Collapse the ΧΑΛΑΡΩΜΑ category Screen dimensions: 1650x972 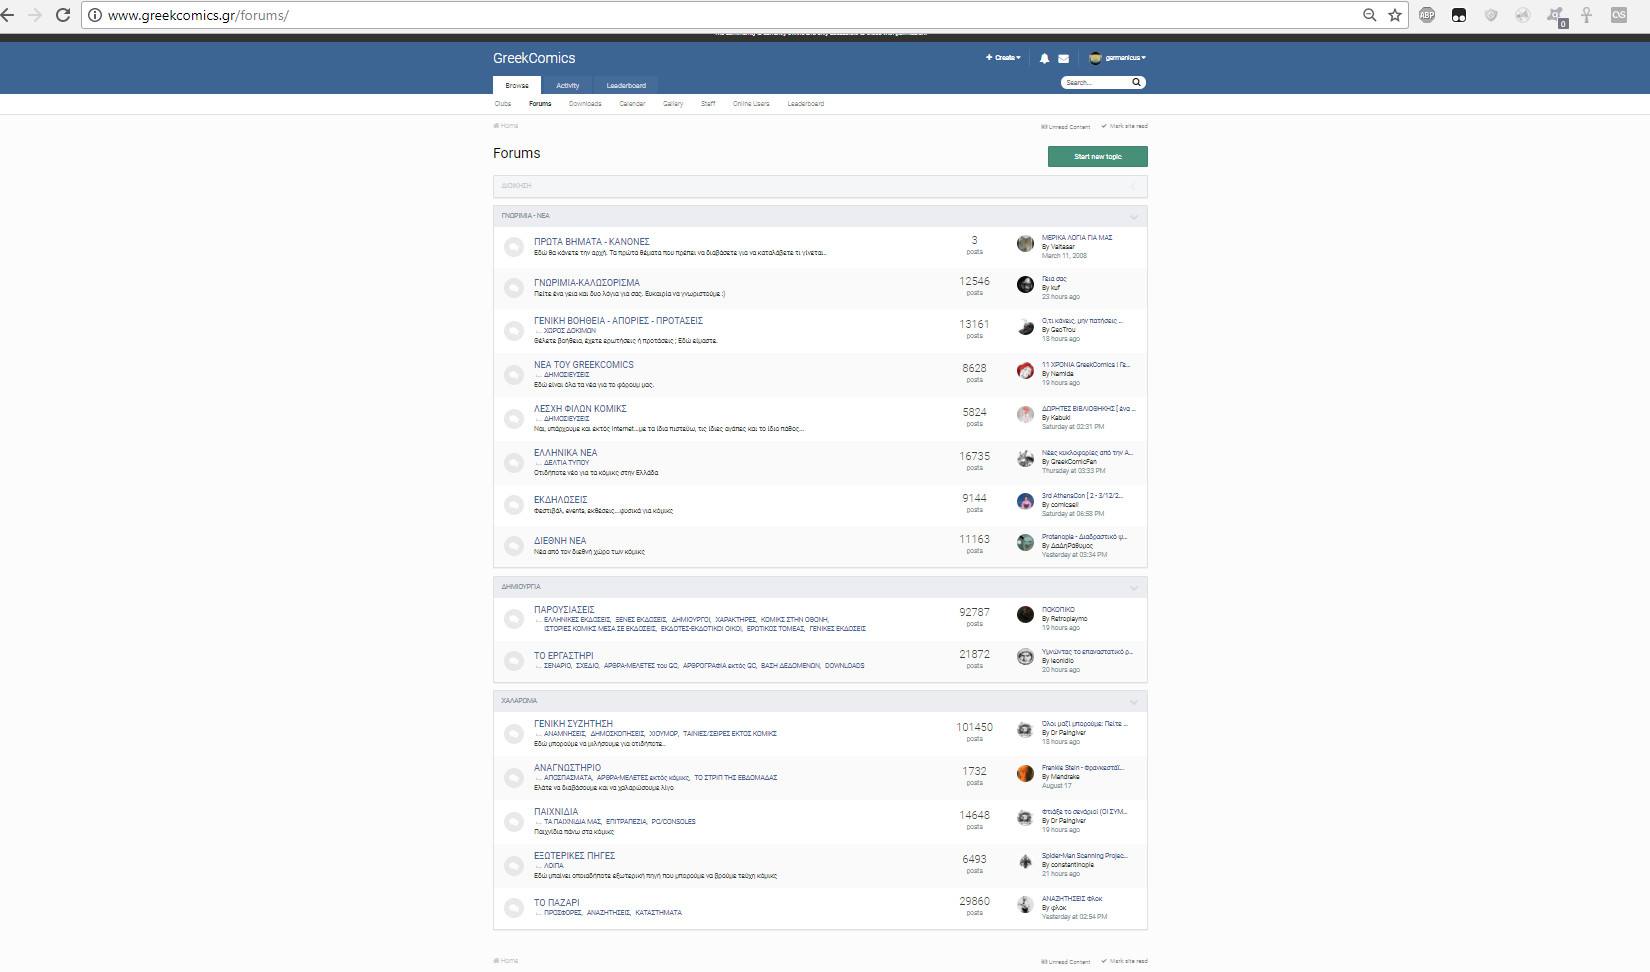coord(1134,702)
